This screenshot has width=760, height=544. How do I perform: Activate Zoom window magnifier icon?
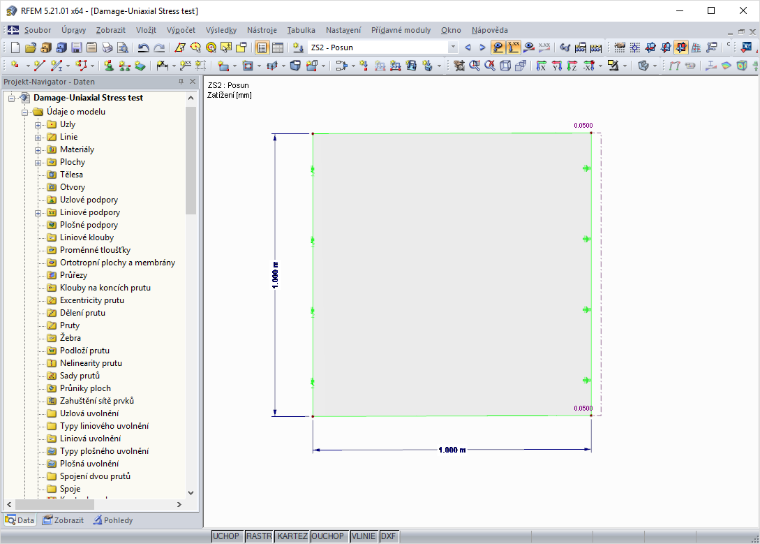(x=475, y=65)
